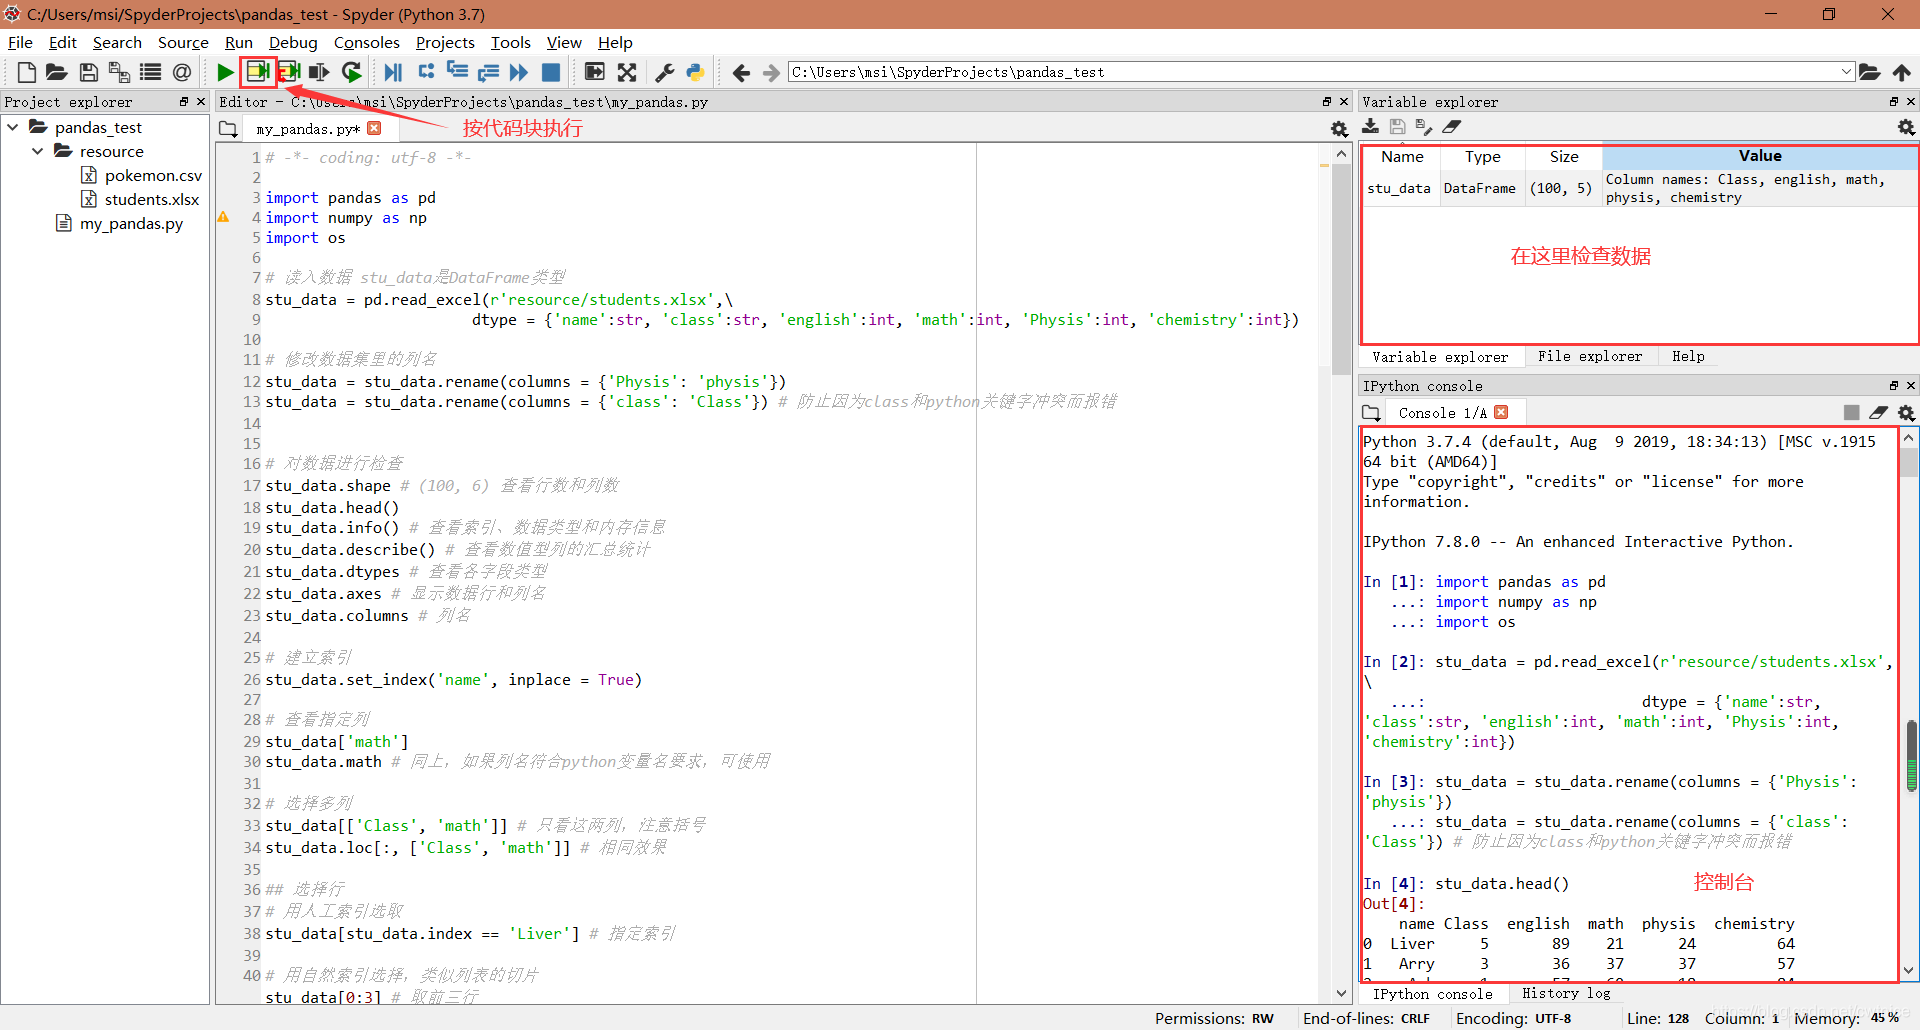Re-run the last script
The image size is (1920, 1030).
pos(351,72)
